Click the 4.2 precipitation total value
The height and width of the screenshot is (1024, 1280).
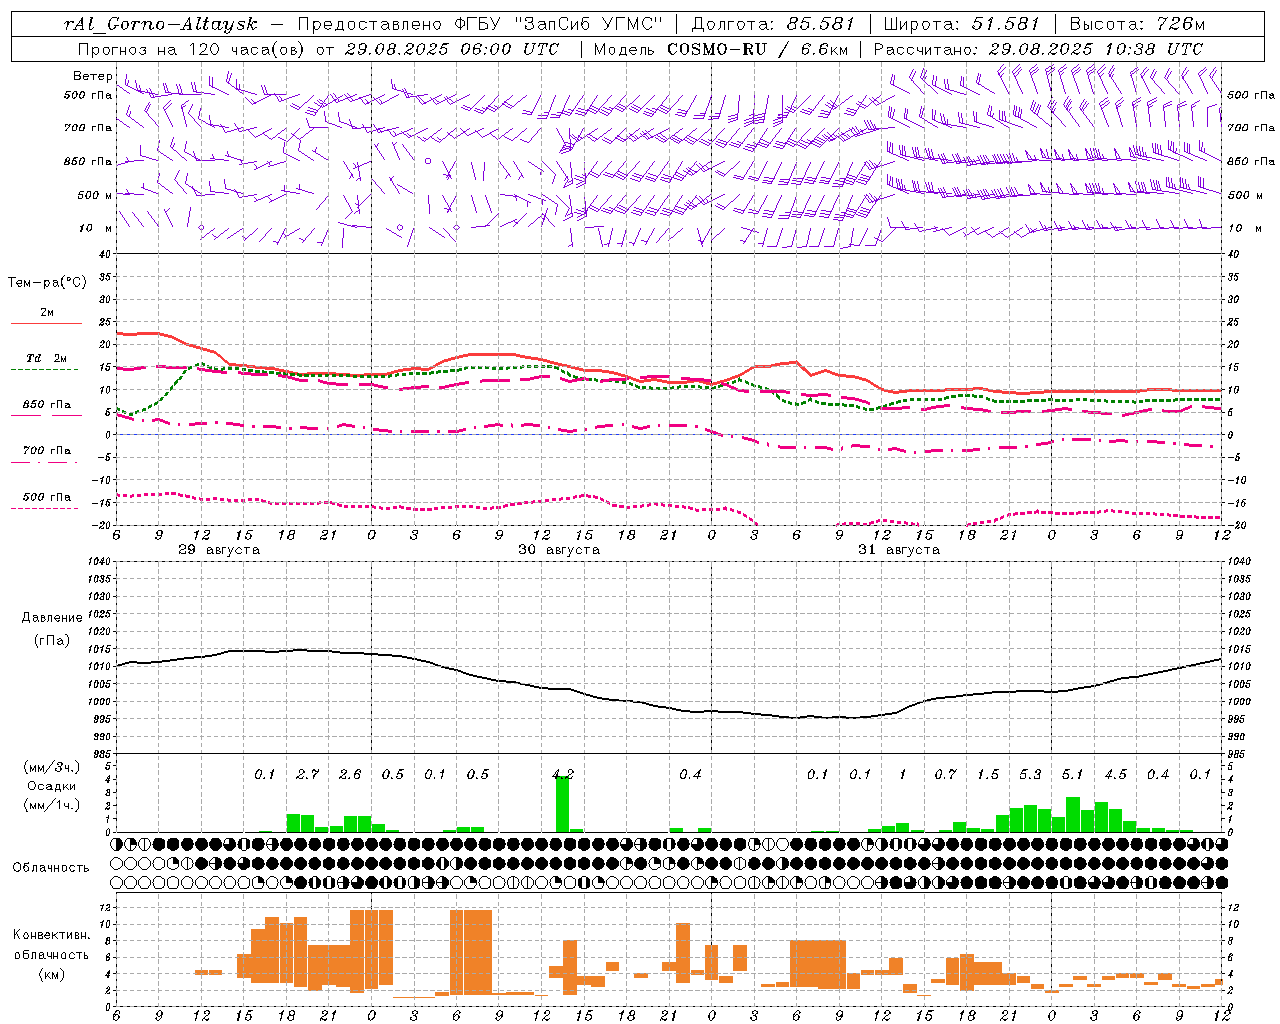(x=563, y=774)
